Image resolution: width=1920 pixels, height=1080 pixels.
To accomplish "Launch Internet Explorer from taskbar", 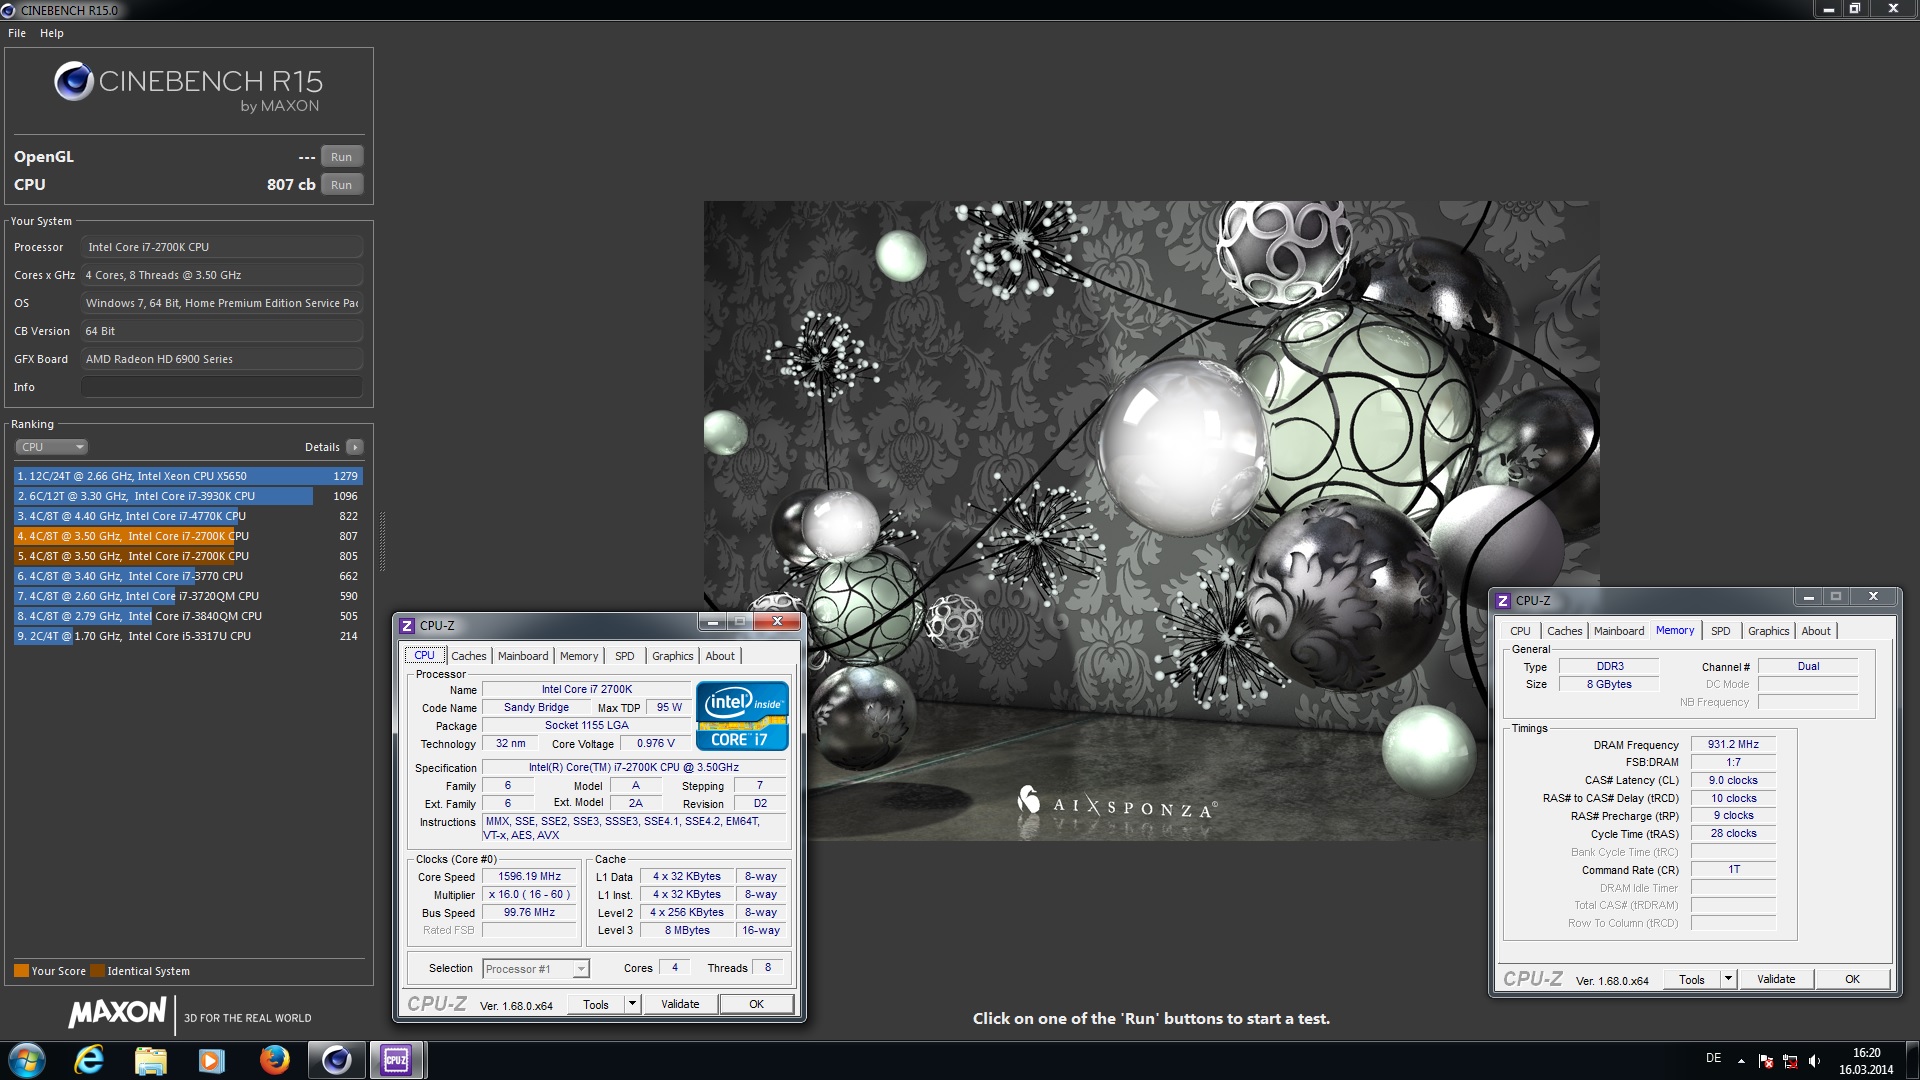I will click(89, 1060).
